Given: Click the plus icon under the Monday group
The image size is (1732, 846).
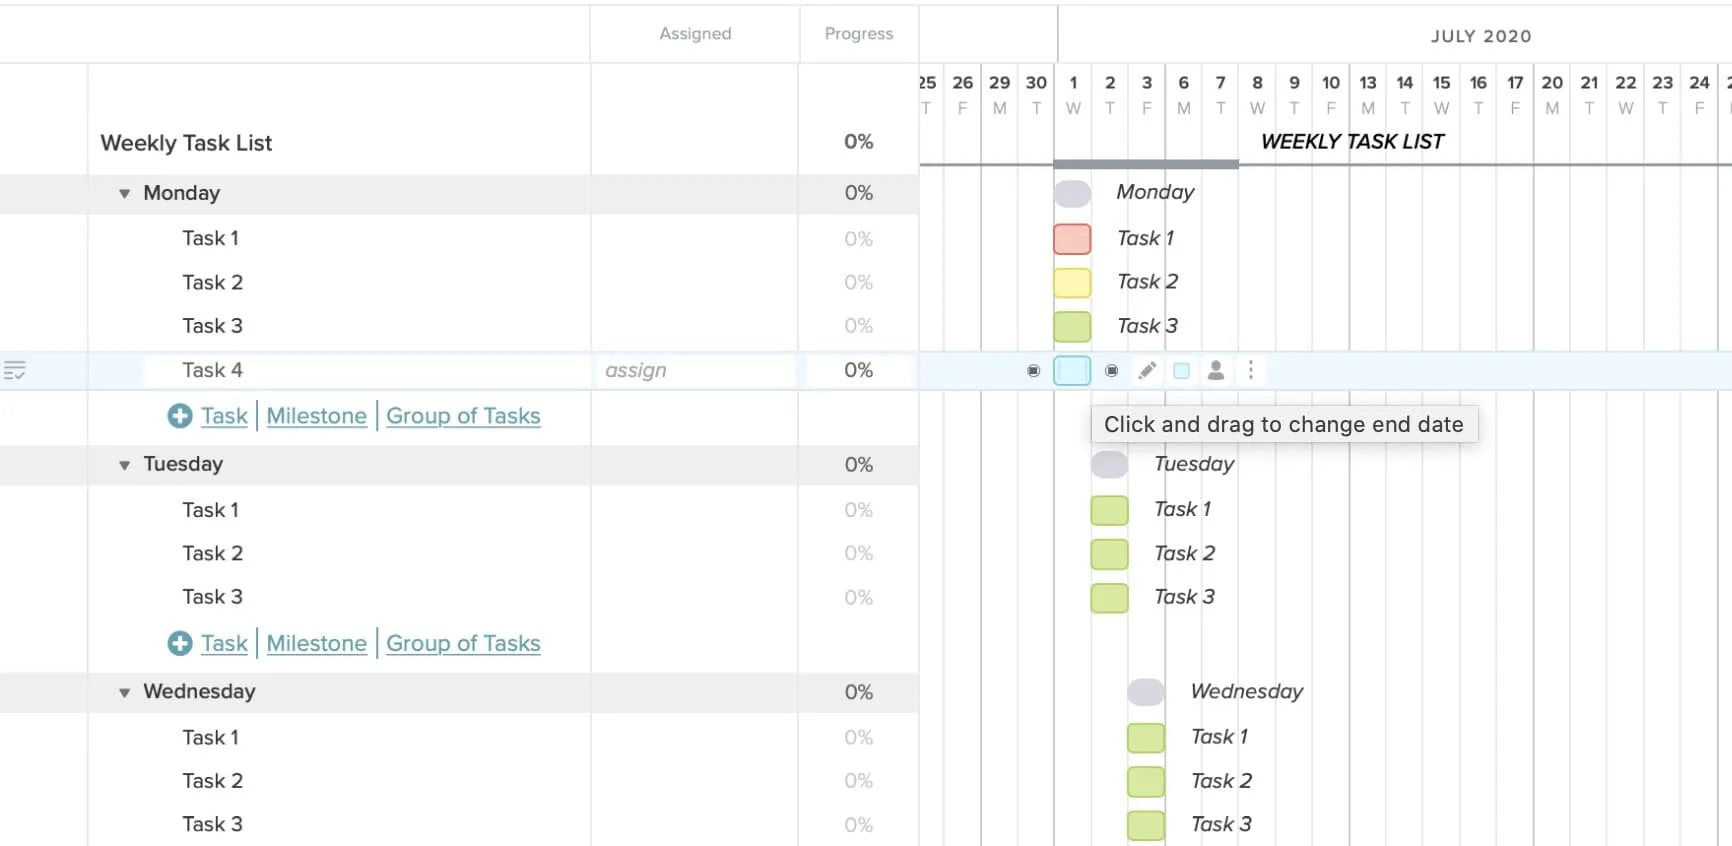Looking at the screenshot, I should click(180, 416).
